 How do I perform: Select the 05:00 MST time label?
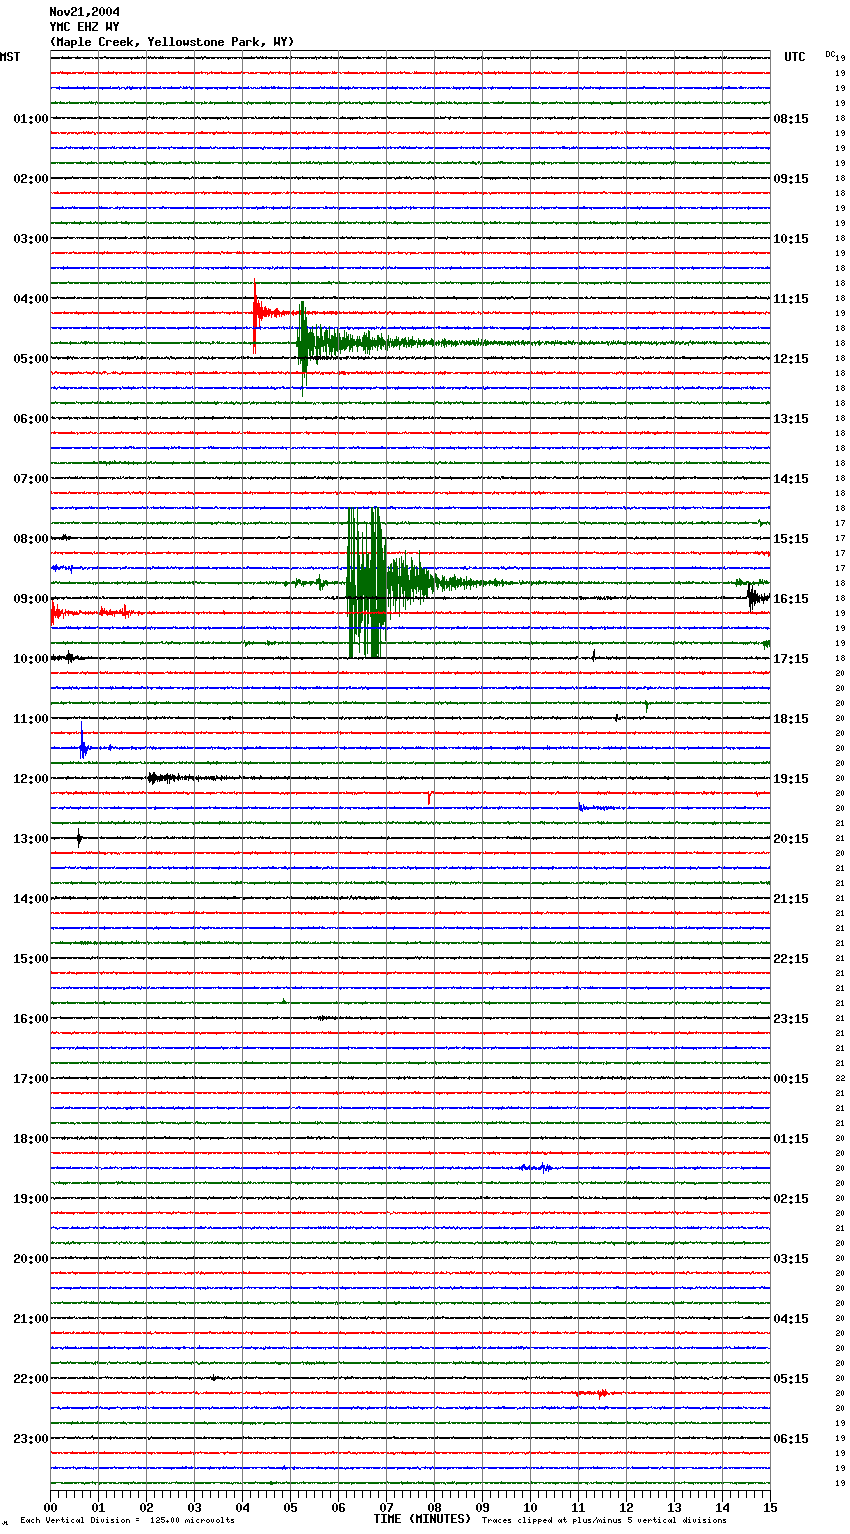(x=31, y=359)
